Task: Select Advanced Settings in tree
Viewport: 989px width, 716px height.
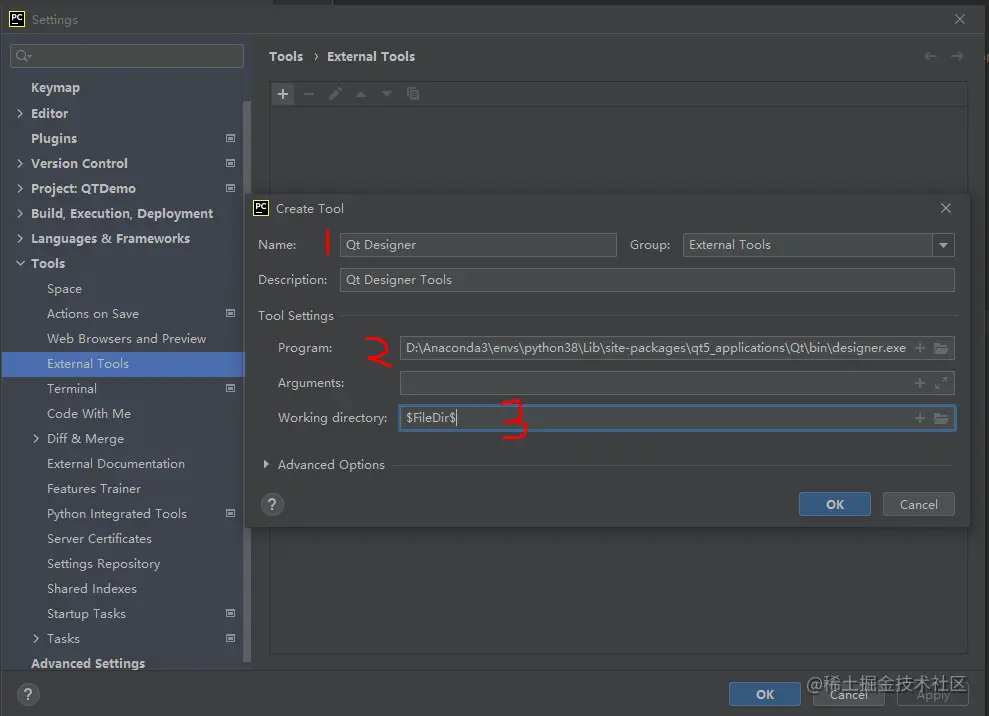Action: tap(88, 663)
